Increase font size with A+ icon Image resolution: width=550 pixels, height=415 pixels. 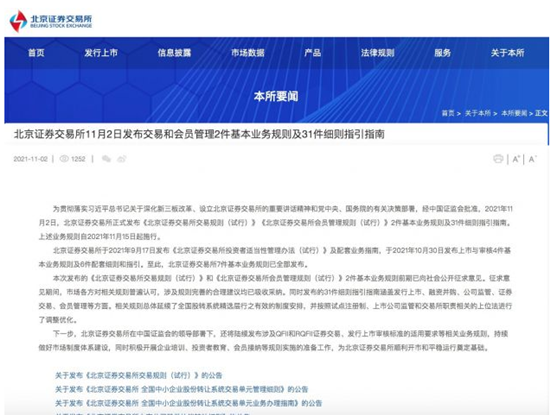pyautogui.click(x=516, y=159)
